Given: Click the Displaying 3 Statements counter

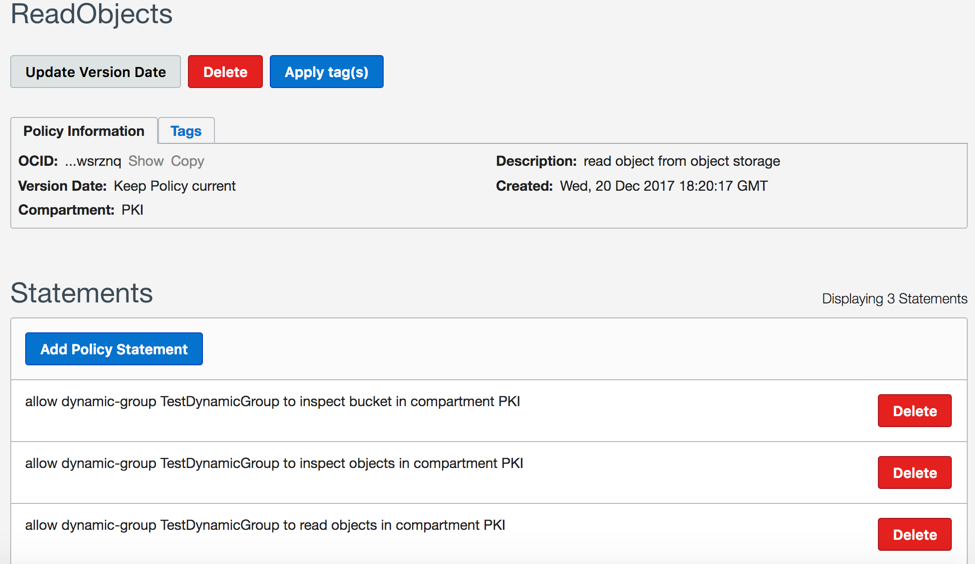Looking at the screenshot, I should point(894,299).
